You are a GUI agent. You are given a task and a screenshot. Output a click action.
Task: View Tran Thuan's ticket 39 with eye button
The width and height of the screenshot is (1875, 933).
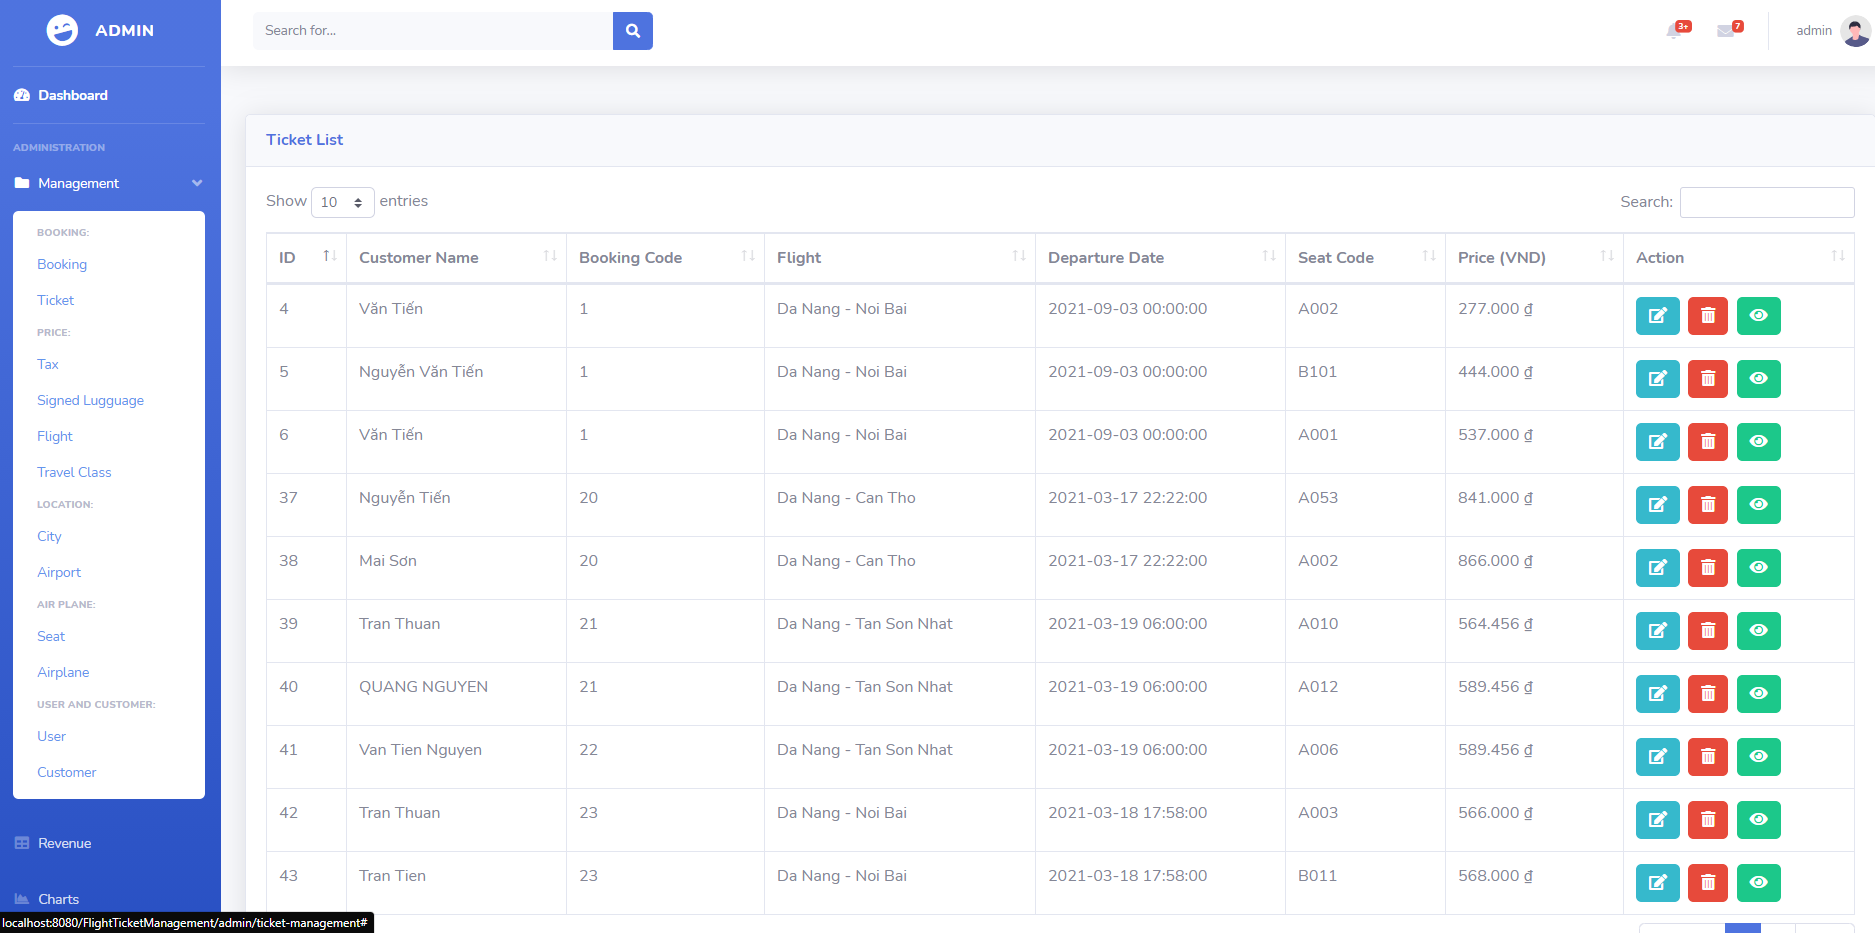click(x=1758, y=631)
